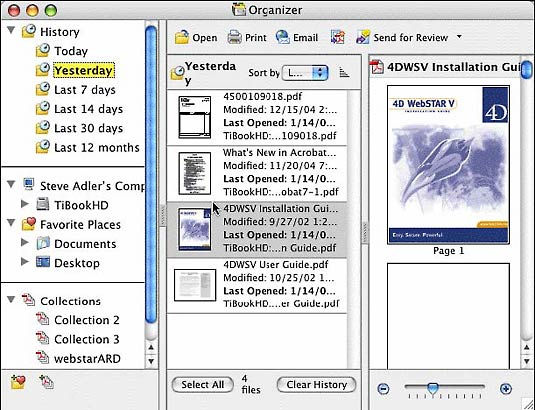This screenshot has width=535, height=410.
Task: Choose Last 14 days in History
Action: click(88, 109)
